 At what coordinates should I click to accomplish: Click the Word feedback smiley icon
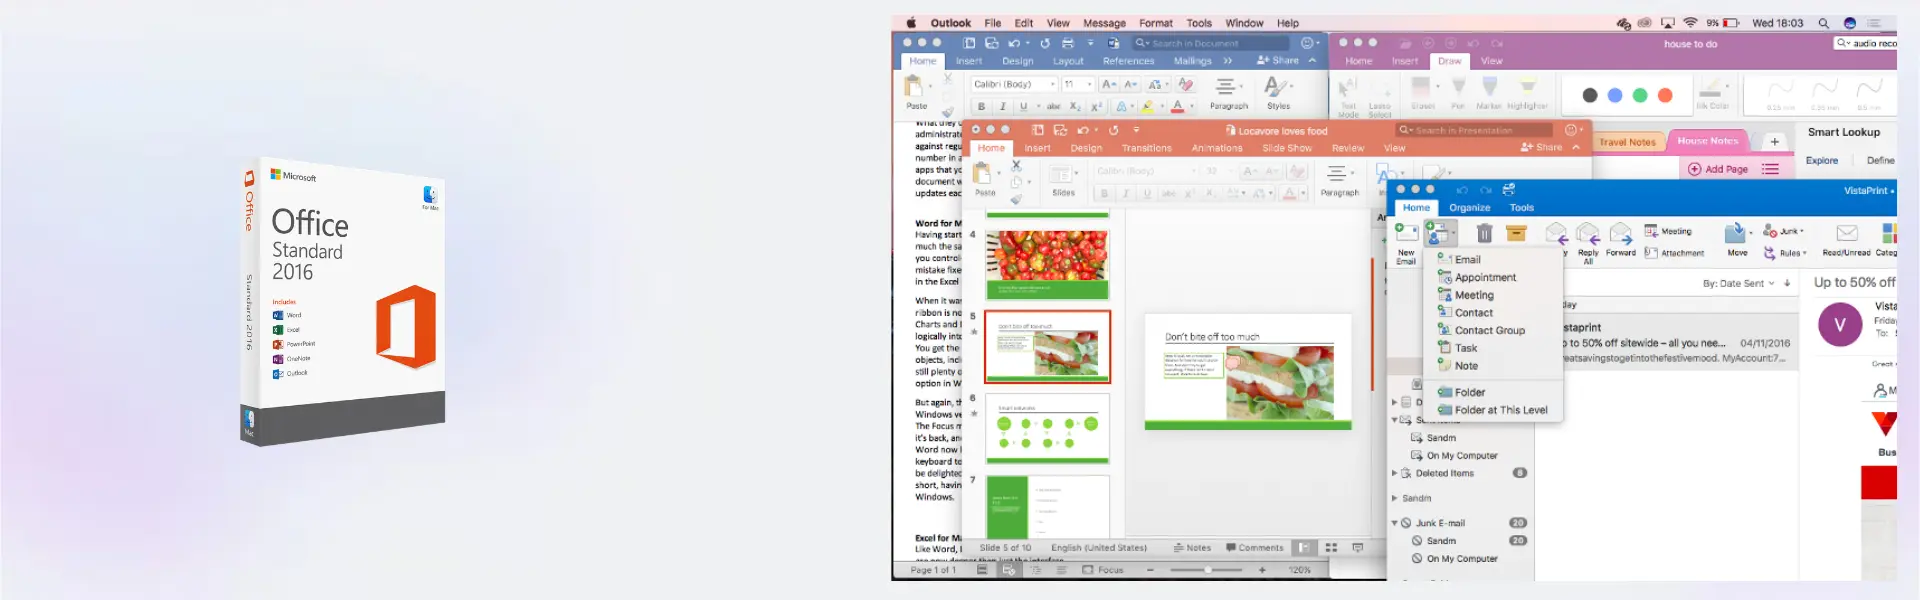tap(1306, 43)
